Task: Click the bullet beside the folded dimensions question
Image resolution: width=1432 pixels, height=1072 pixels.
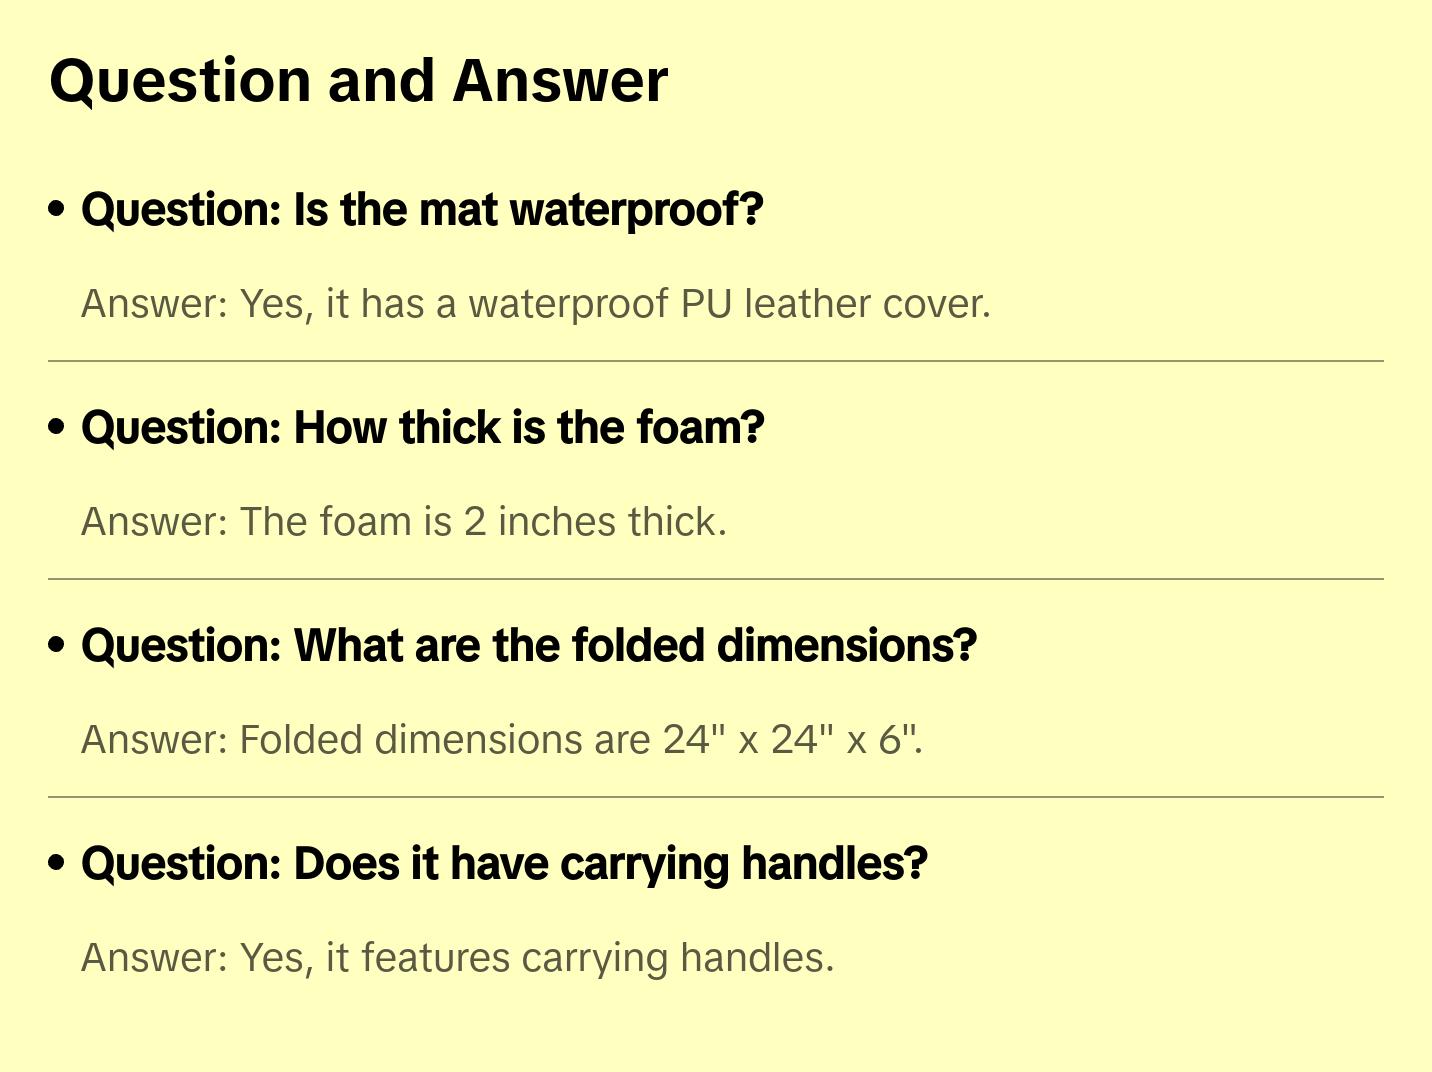Action: [x=57, y=645]
